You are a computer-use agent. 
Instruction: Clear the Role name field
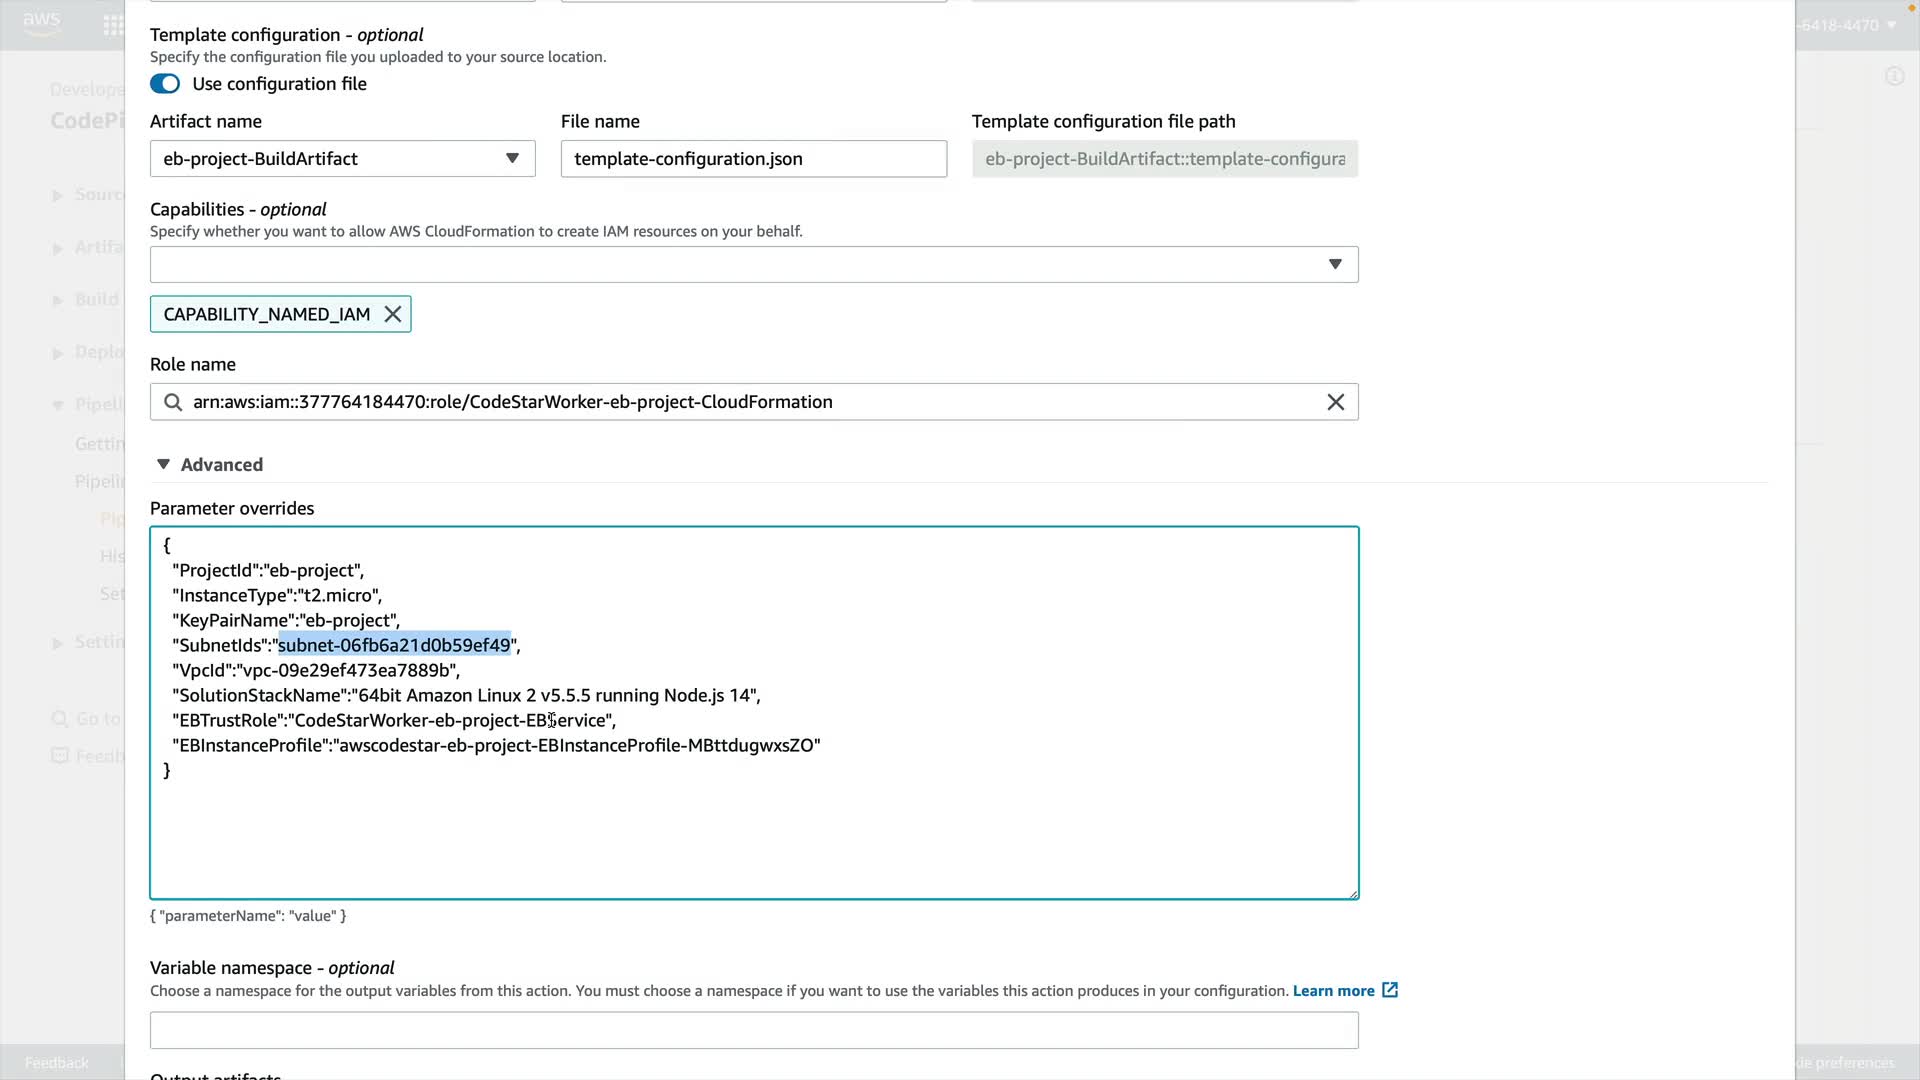(x=1335, y=402)
